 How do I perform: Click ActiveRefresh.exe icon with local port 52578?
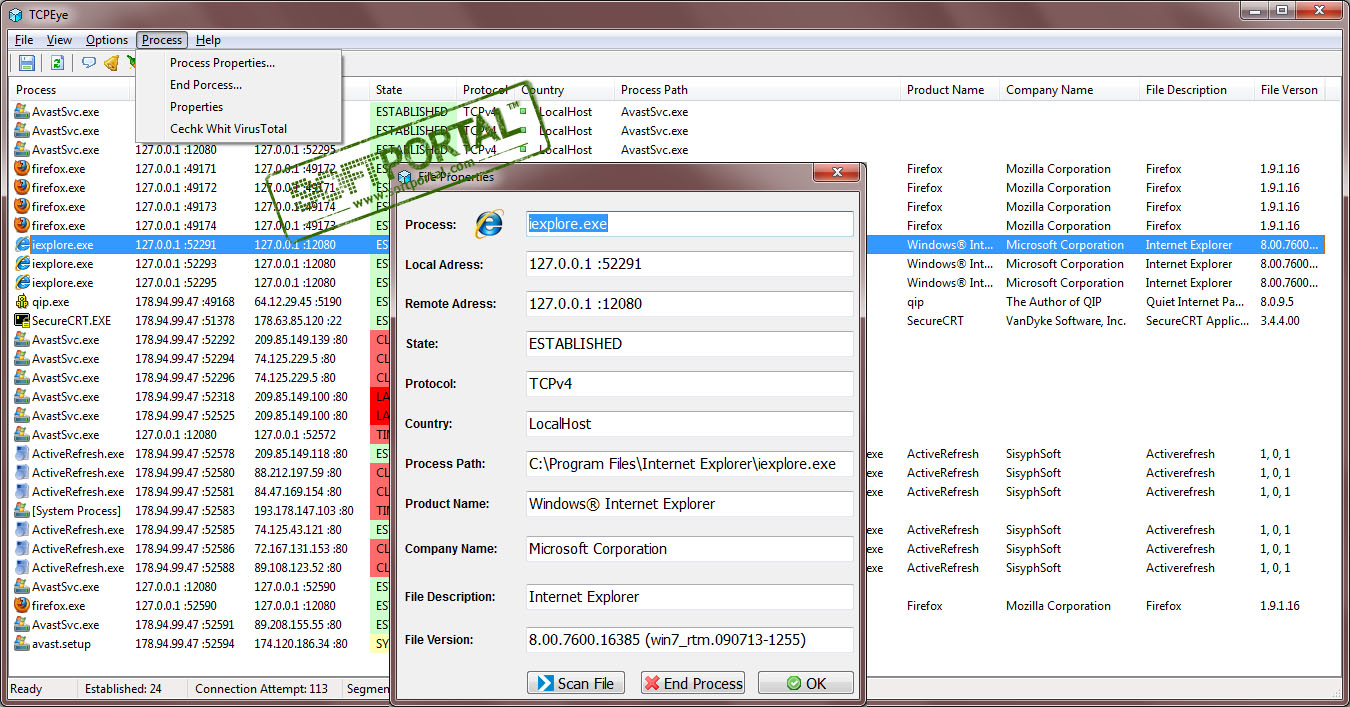[22, 454]
